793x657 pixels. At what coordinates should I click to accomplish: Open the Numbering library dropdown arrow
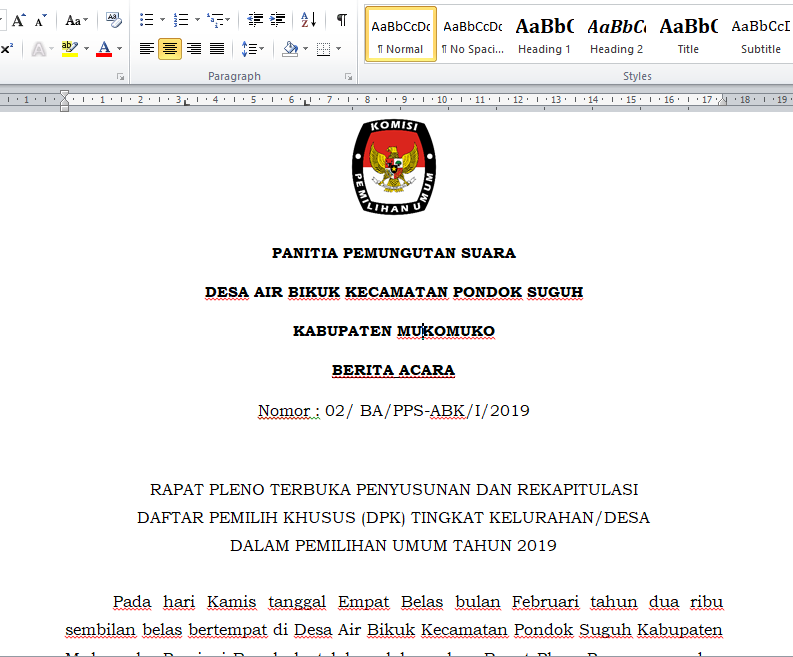197,20
